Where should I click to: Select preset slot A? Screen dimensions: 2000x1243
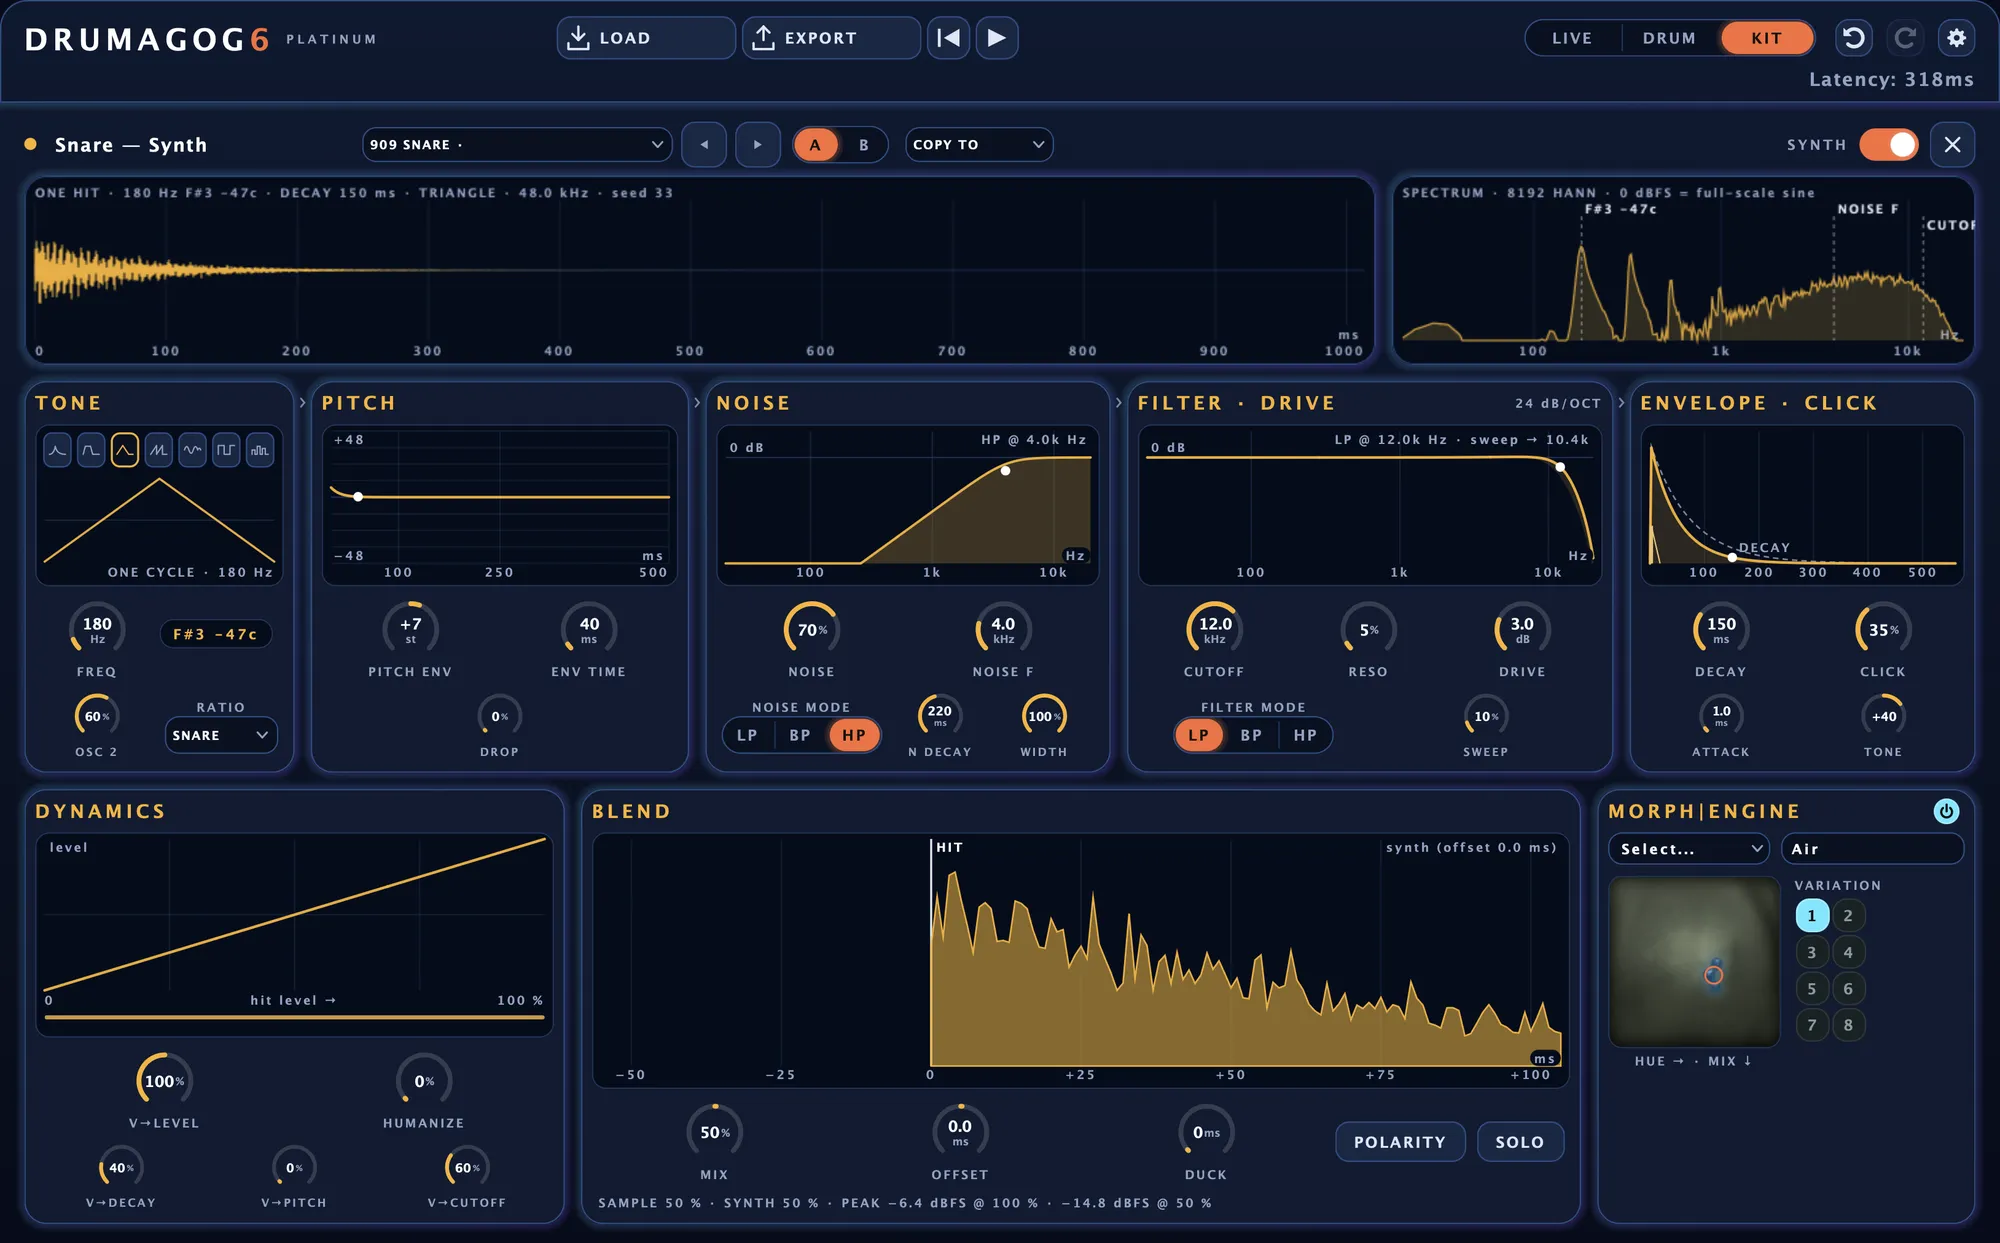815,145
